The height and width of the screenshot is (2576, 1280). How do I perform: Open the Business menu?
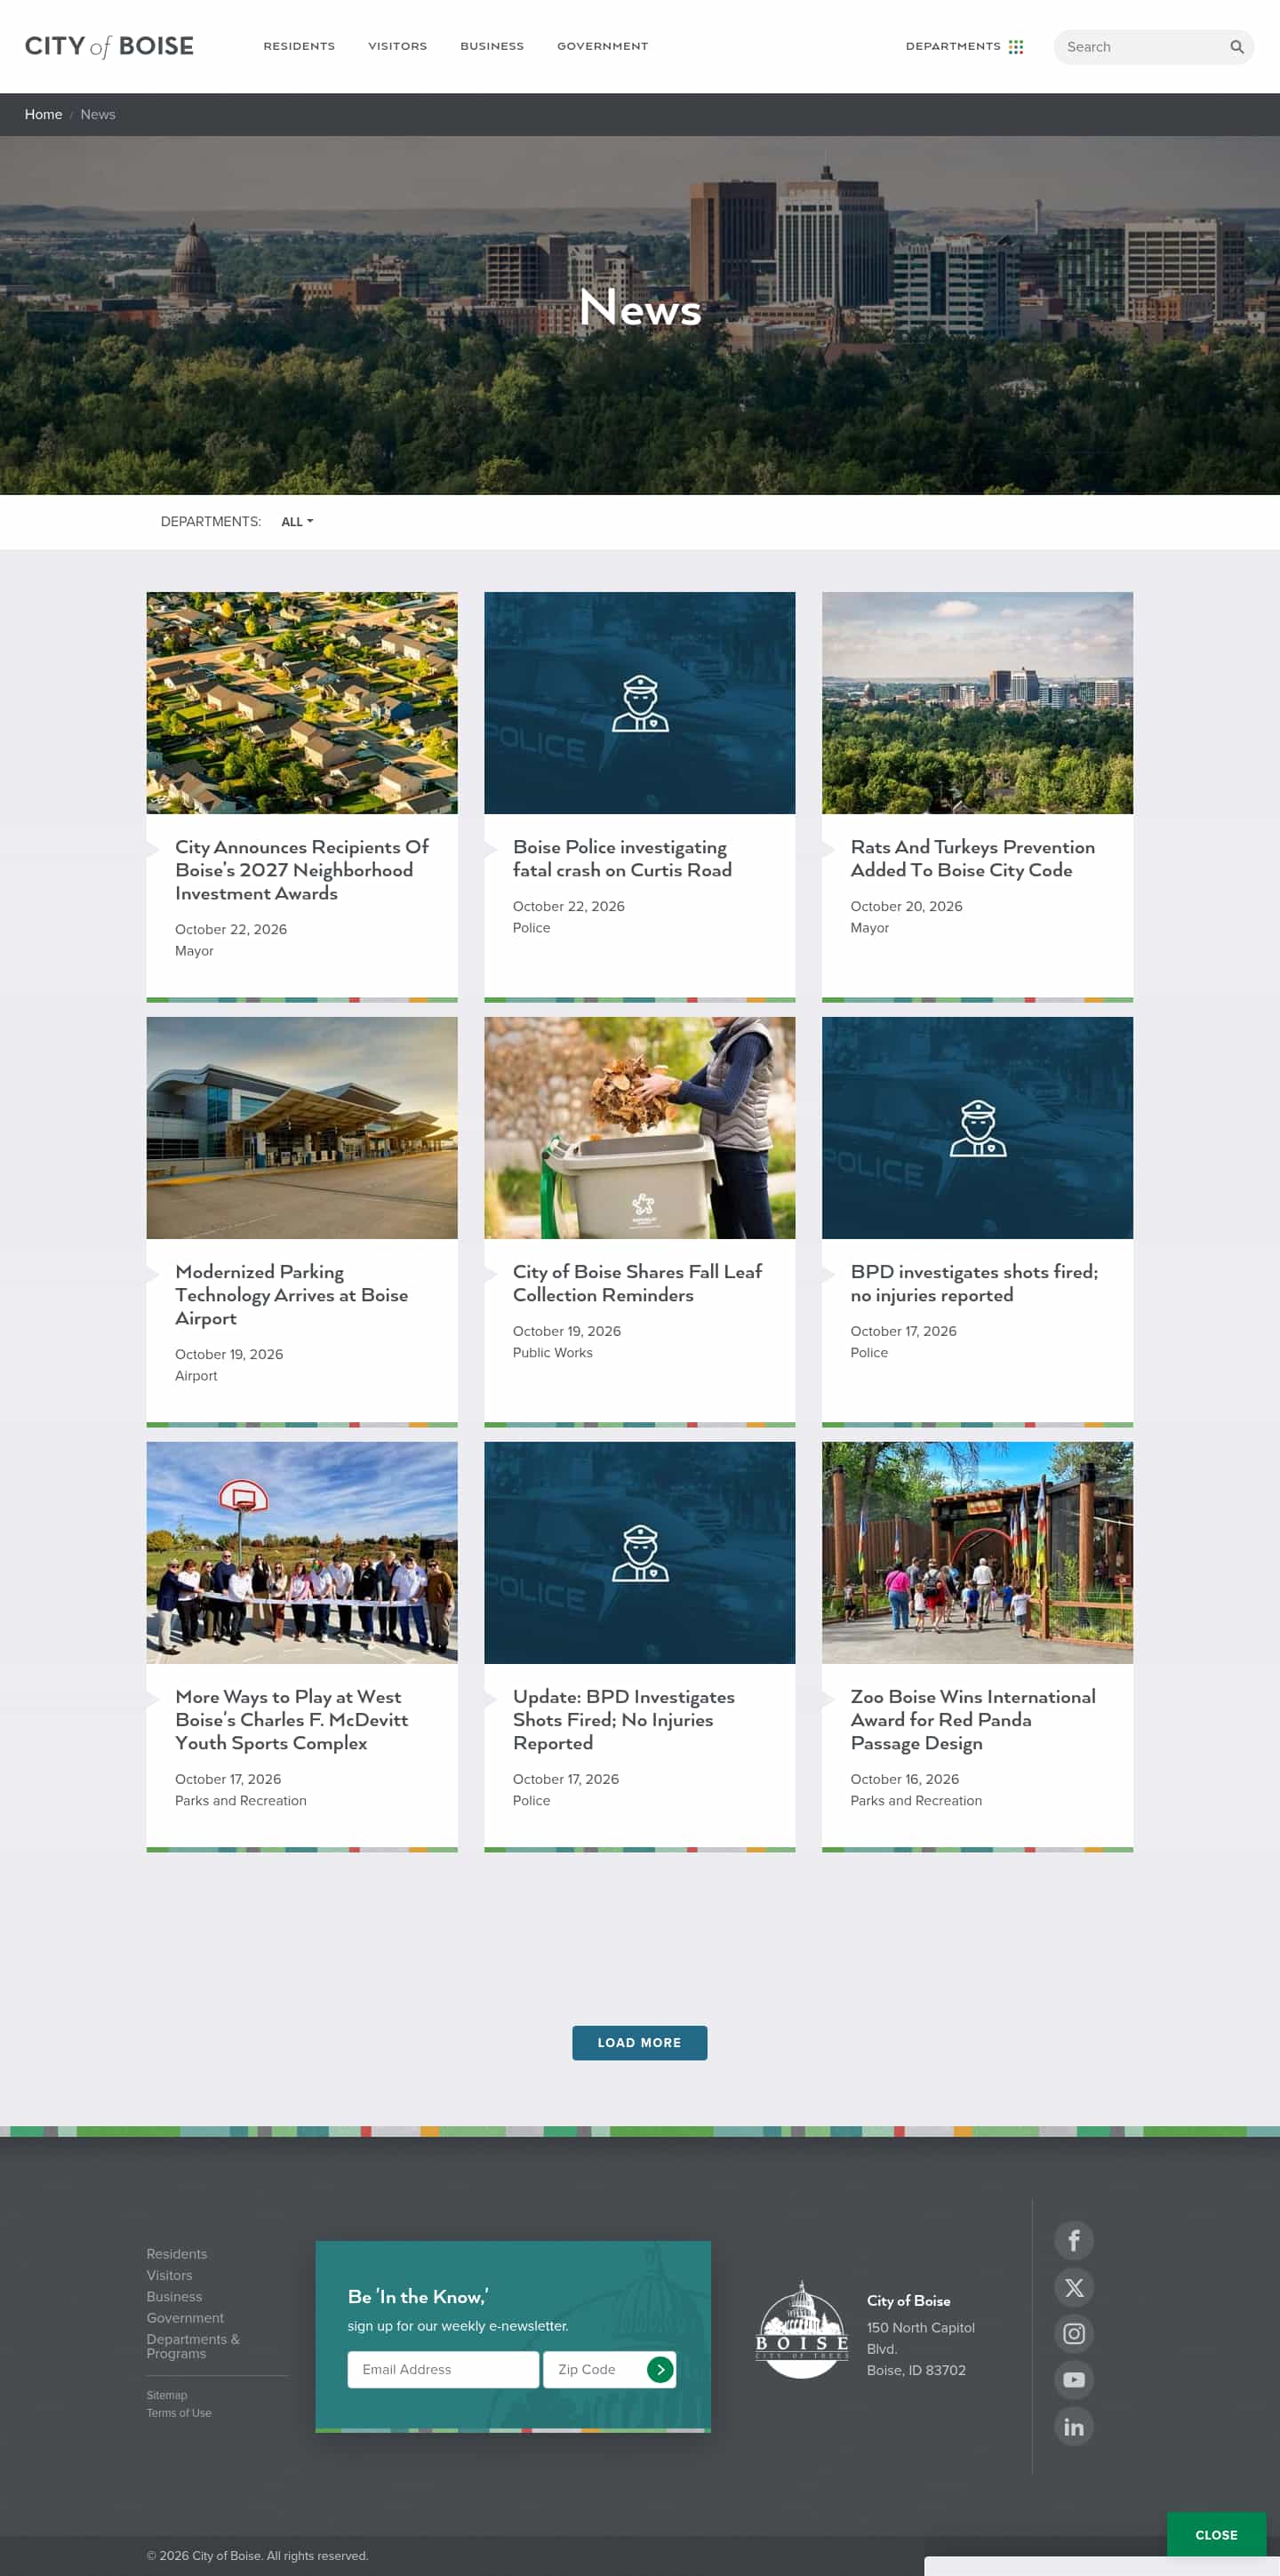492,46
